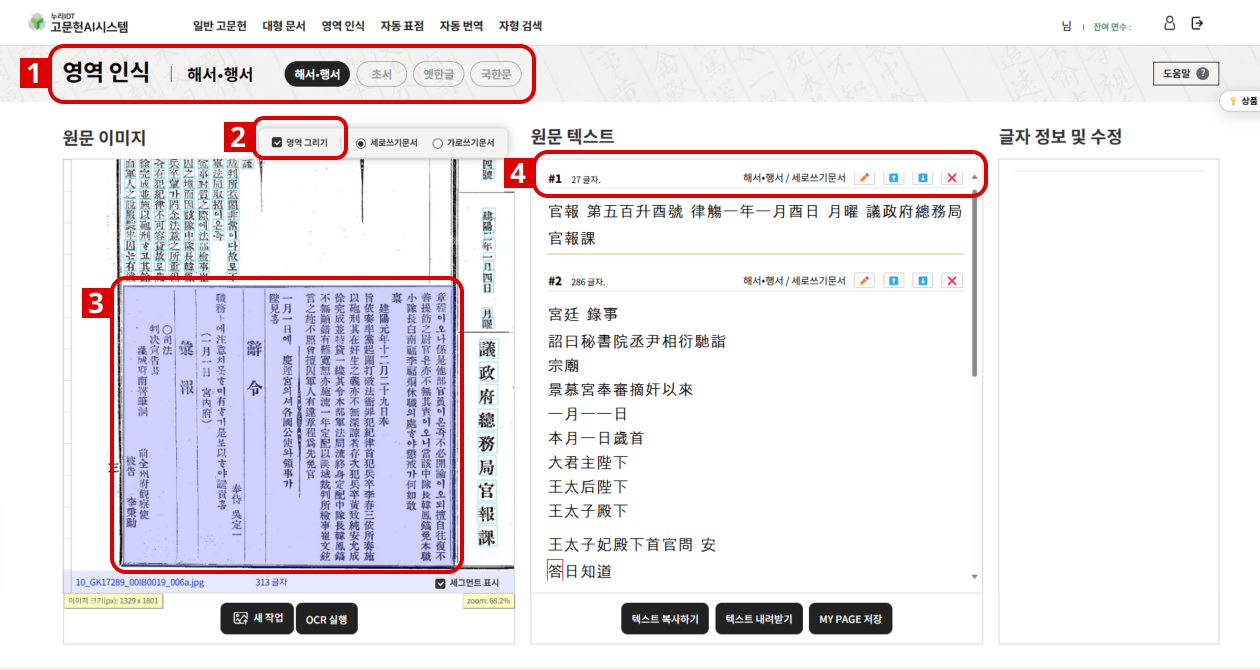Click the #2 segment header label
Image resolution: width=1260 pixels, height=670 pixels.
555,281
